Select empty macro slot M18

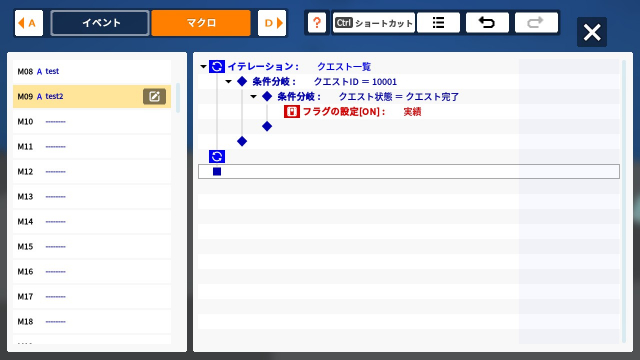pyautogui.click(x=92, y=322)
